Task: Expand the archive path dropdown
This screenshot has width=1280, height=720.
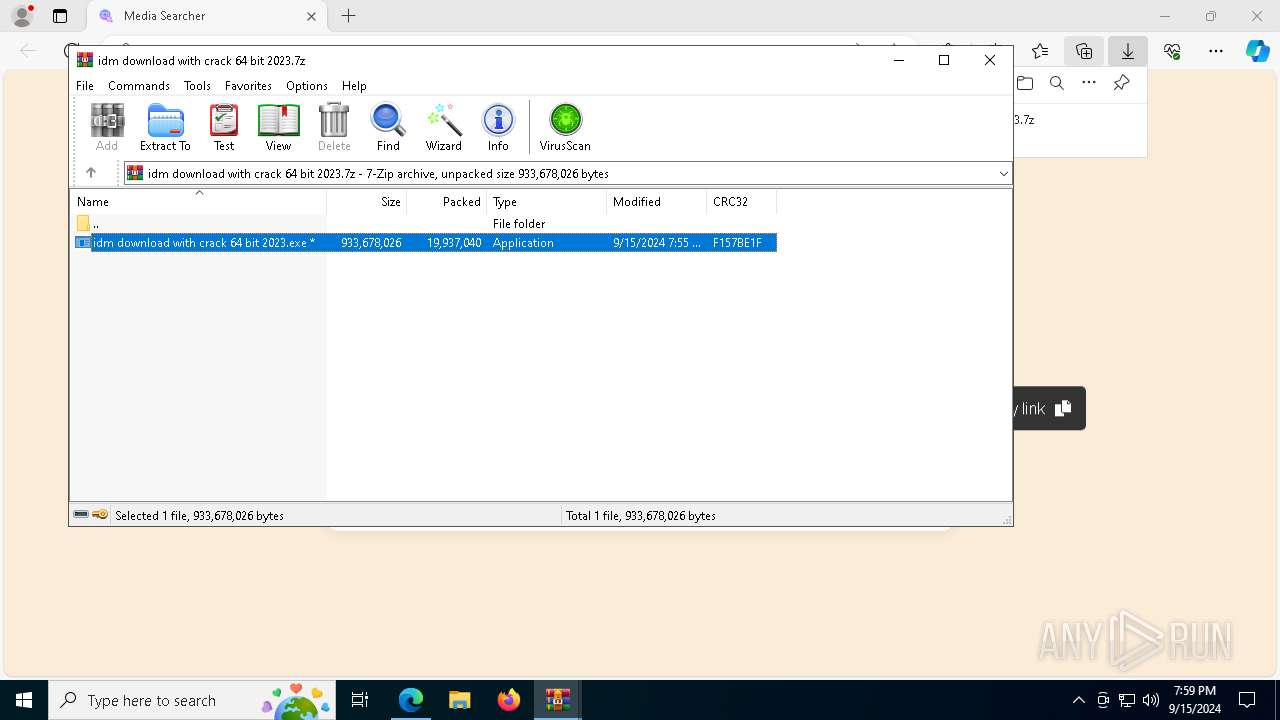Action: point(1003,173)
